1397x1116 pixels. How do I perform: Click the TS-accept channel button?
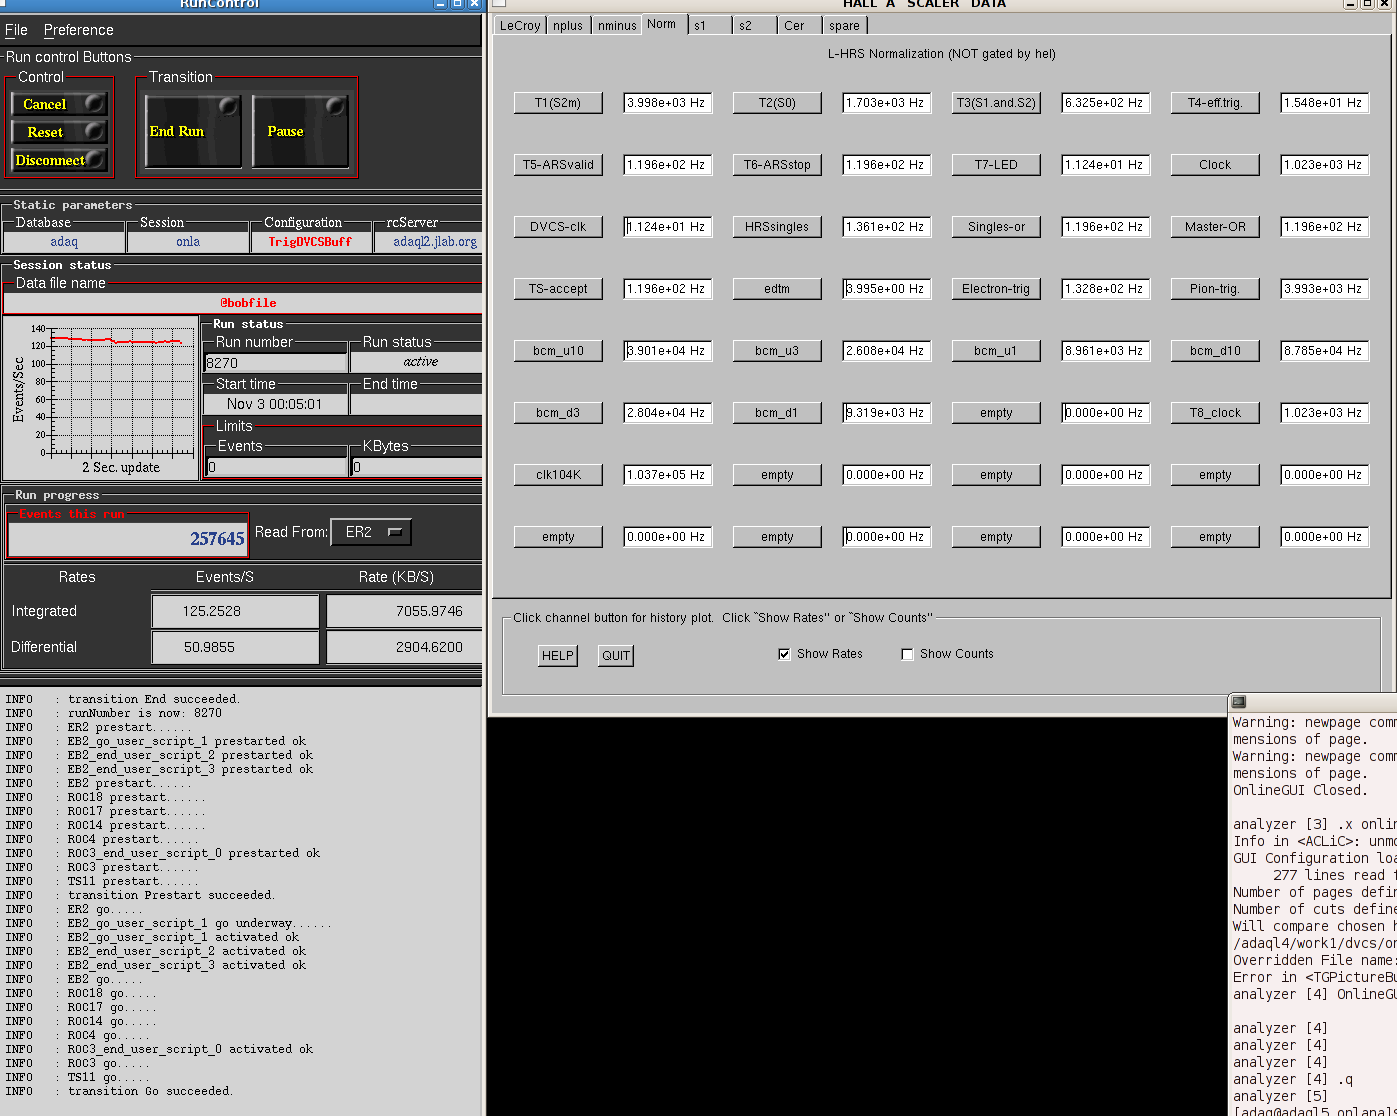tap(558, 289)
